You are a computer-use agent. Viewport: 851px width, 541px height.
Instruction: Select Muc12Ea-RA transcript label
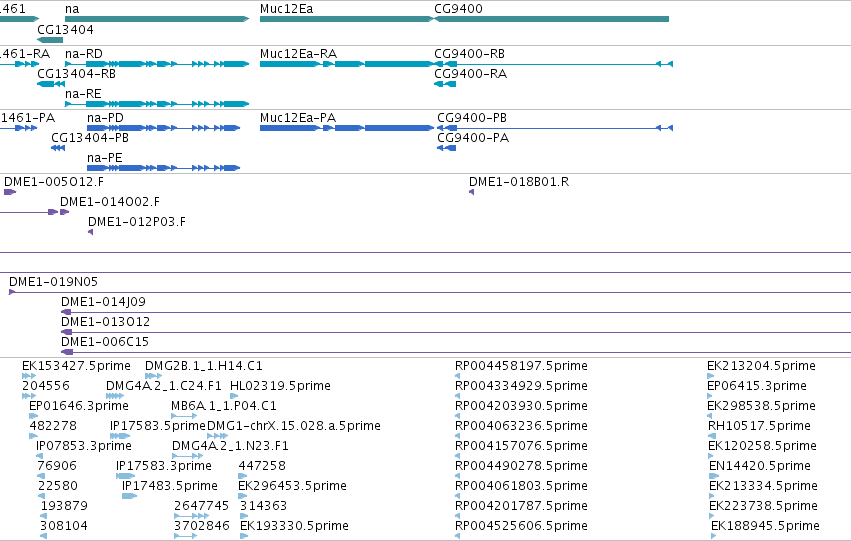coord(299,54)
